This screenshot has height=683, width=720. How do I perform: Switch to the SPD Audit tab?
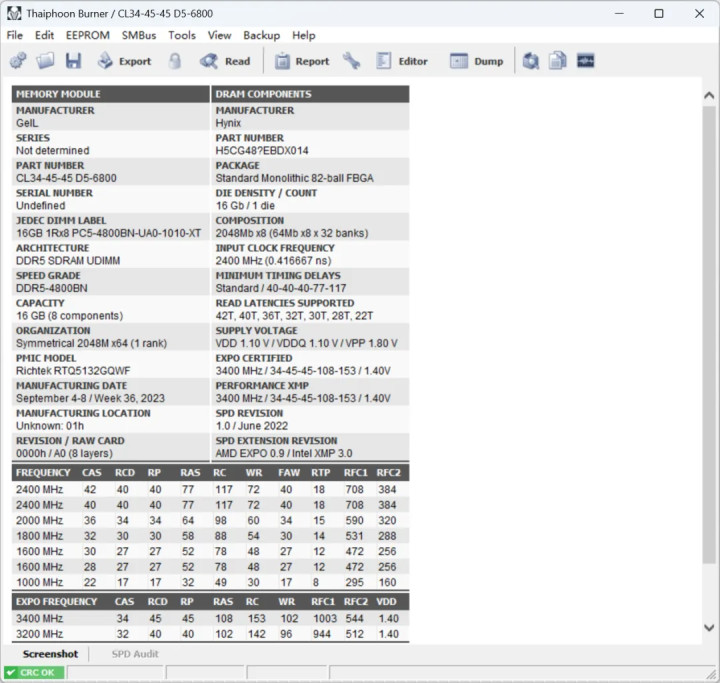coord(135,654)
